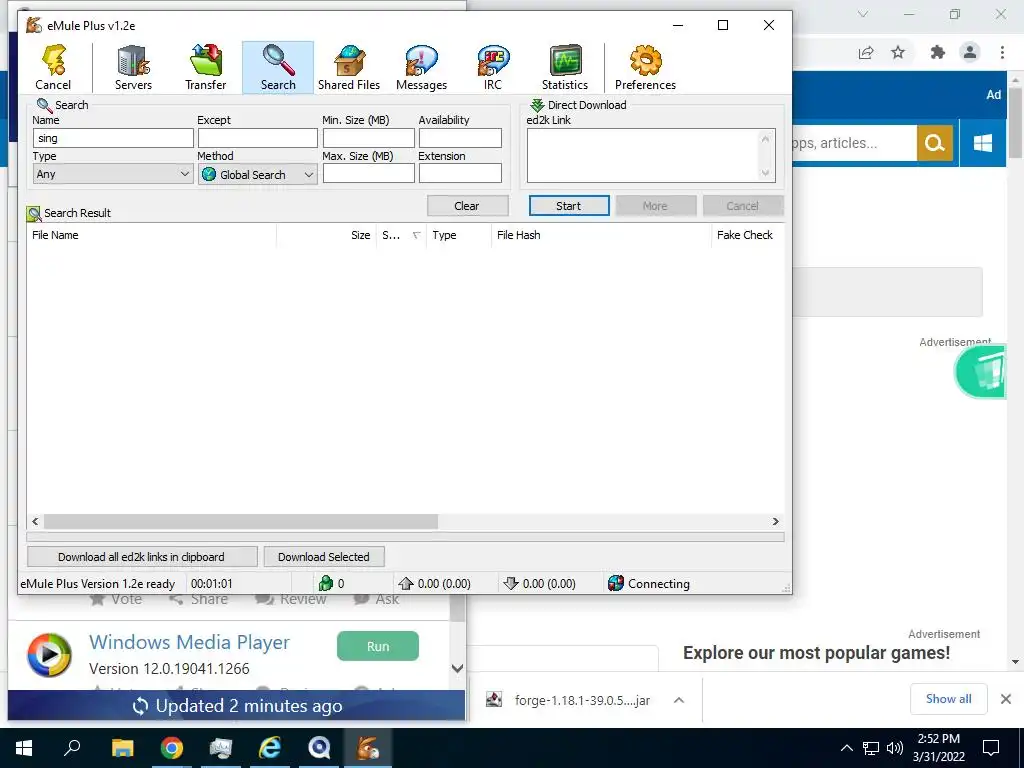Click the left arrow of results scrollbar
Image resolution: width=1024 pixels, height=768 pixels.
click(35, 521)
